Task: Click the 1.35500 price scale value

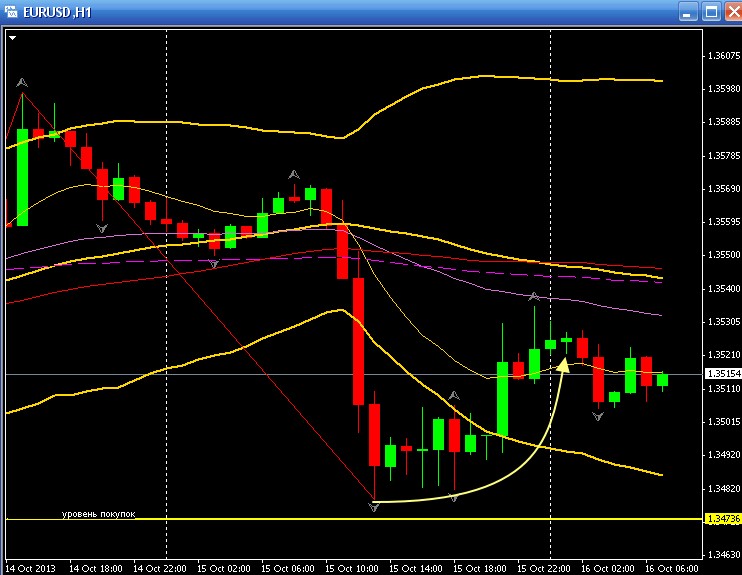Action: pos(724,255)
